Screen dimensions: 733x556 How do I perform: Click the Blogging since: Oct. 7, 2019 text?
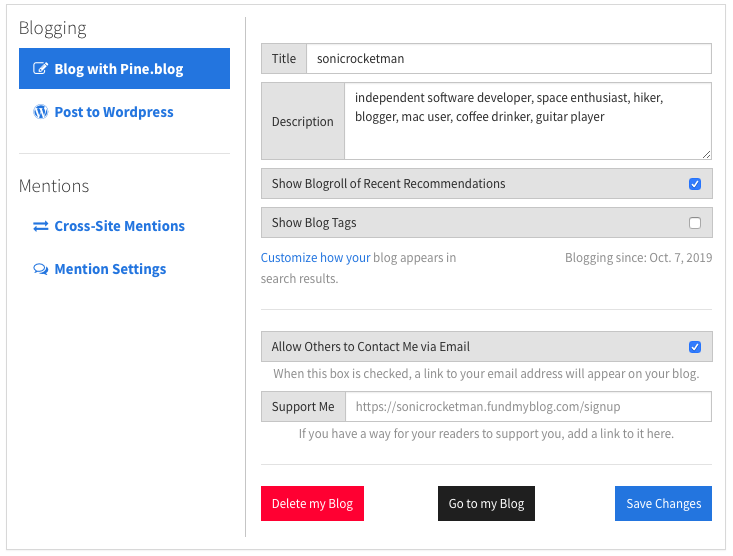tap(639, 258)
